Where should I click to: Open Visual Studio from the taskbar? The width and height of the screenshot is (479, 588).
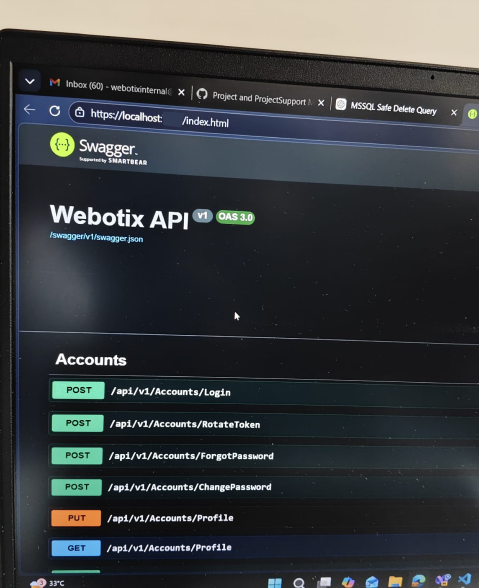443,580
